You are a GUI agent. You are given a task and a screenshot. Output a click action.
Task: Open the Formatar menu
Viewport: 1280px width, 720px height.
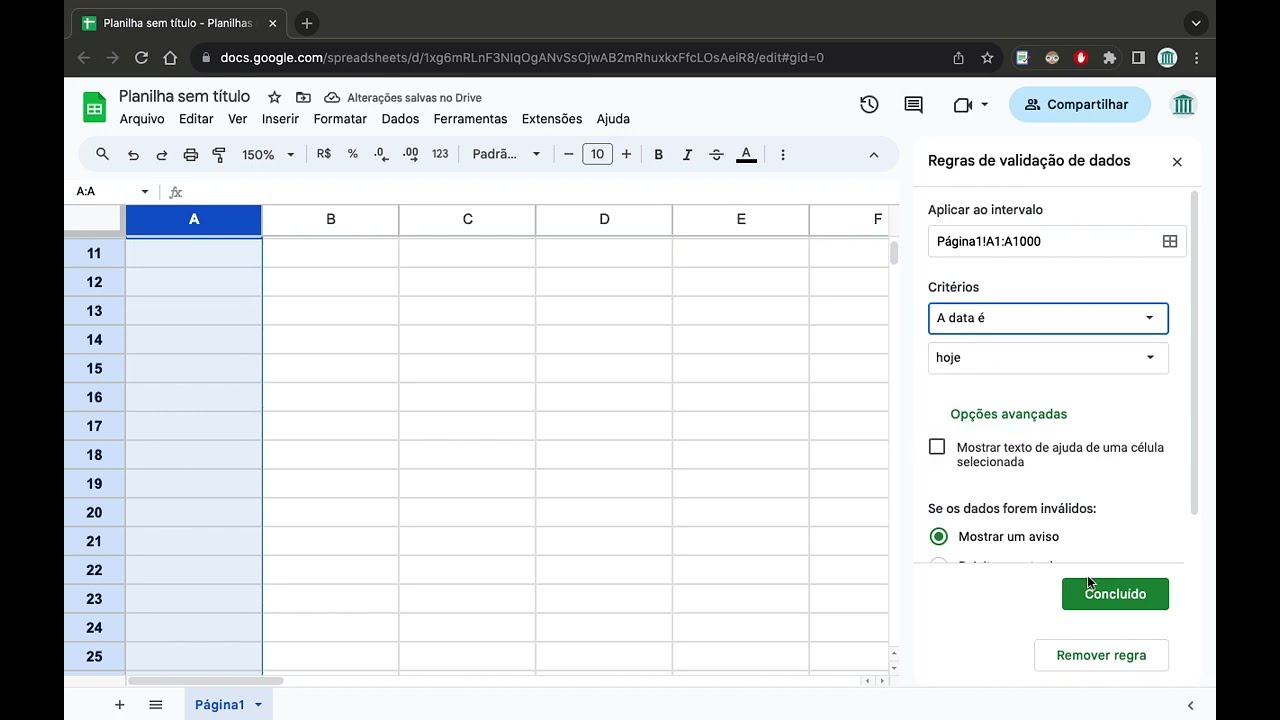(340, 119)
